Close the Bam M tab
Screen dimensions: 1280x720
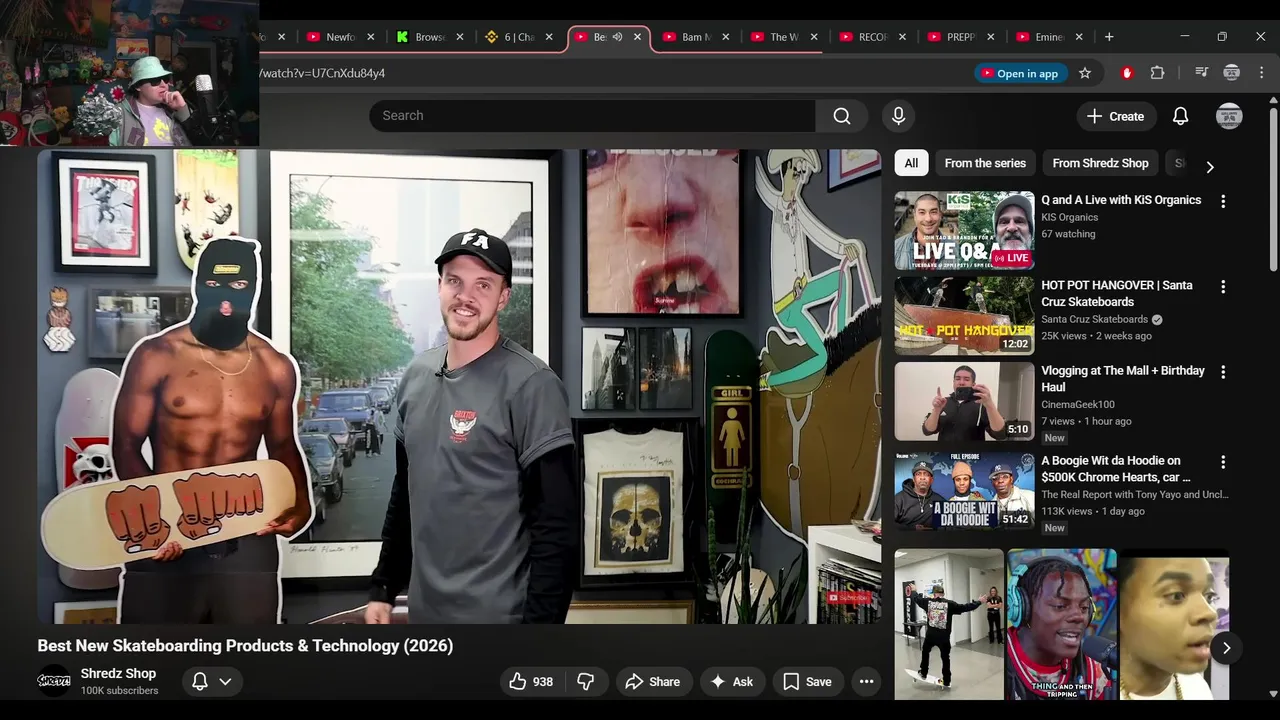pyautogui.click(x=726, y=37)
